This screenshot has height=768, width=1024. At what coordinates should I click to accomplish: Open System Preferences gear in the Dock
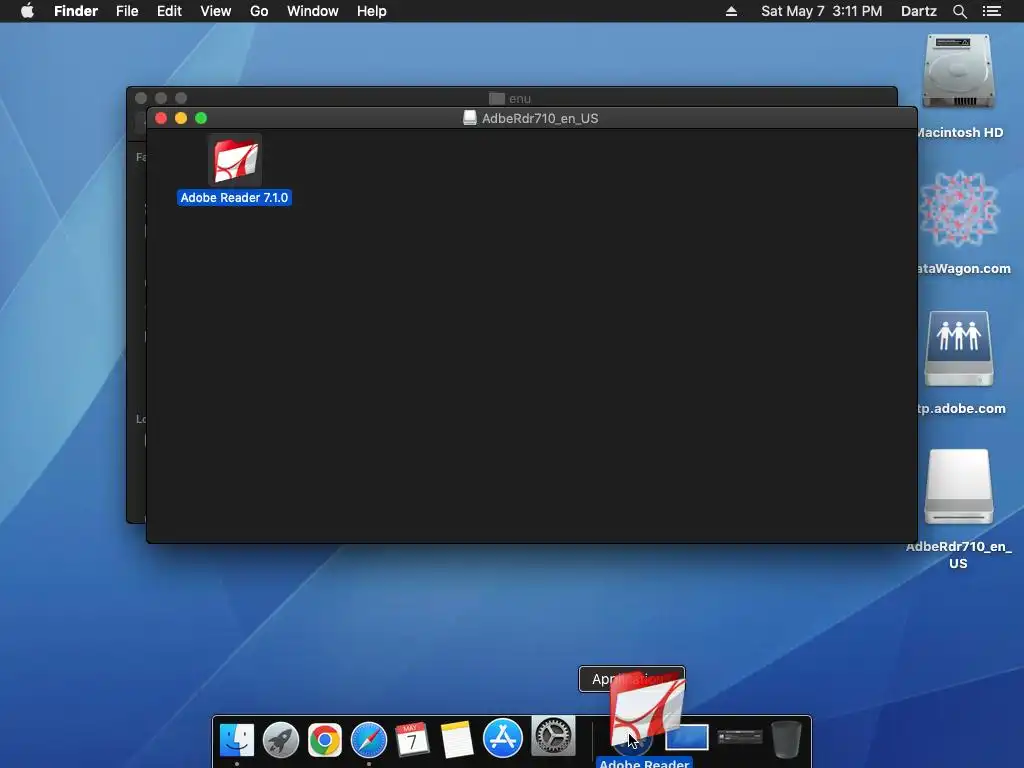[x=553, y=737]
